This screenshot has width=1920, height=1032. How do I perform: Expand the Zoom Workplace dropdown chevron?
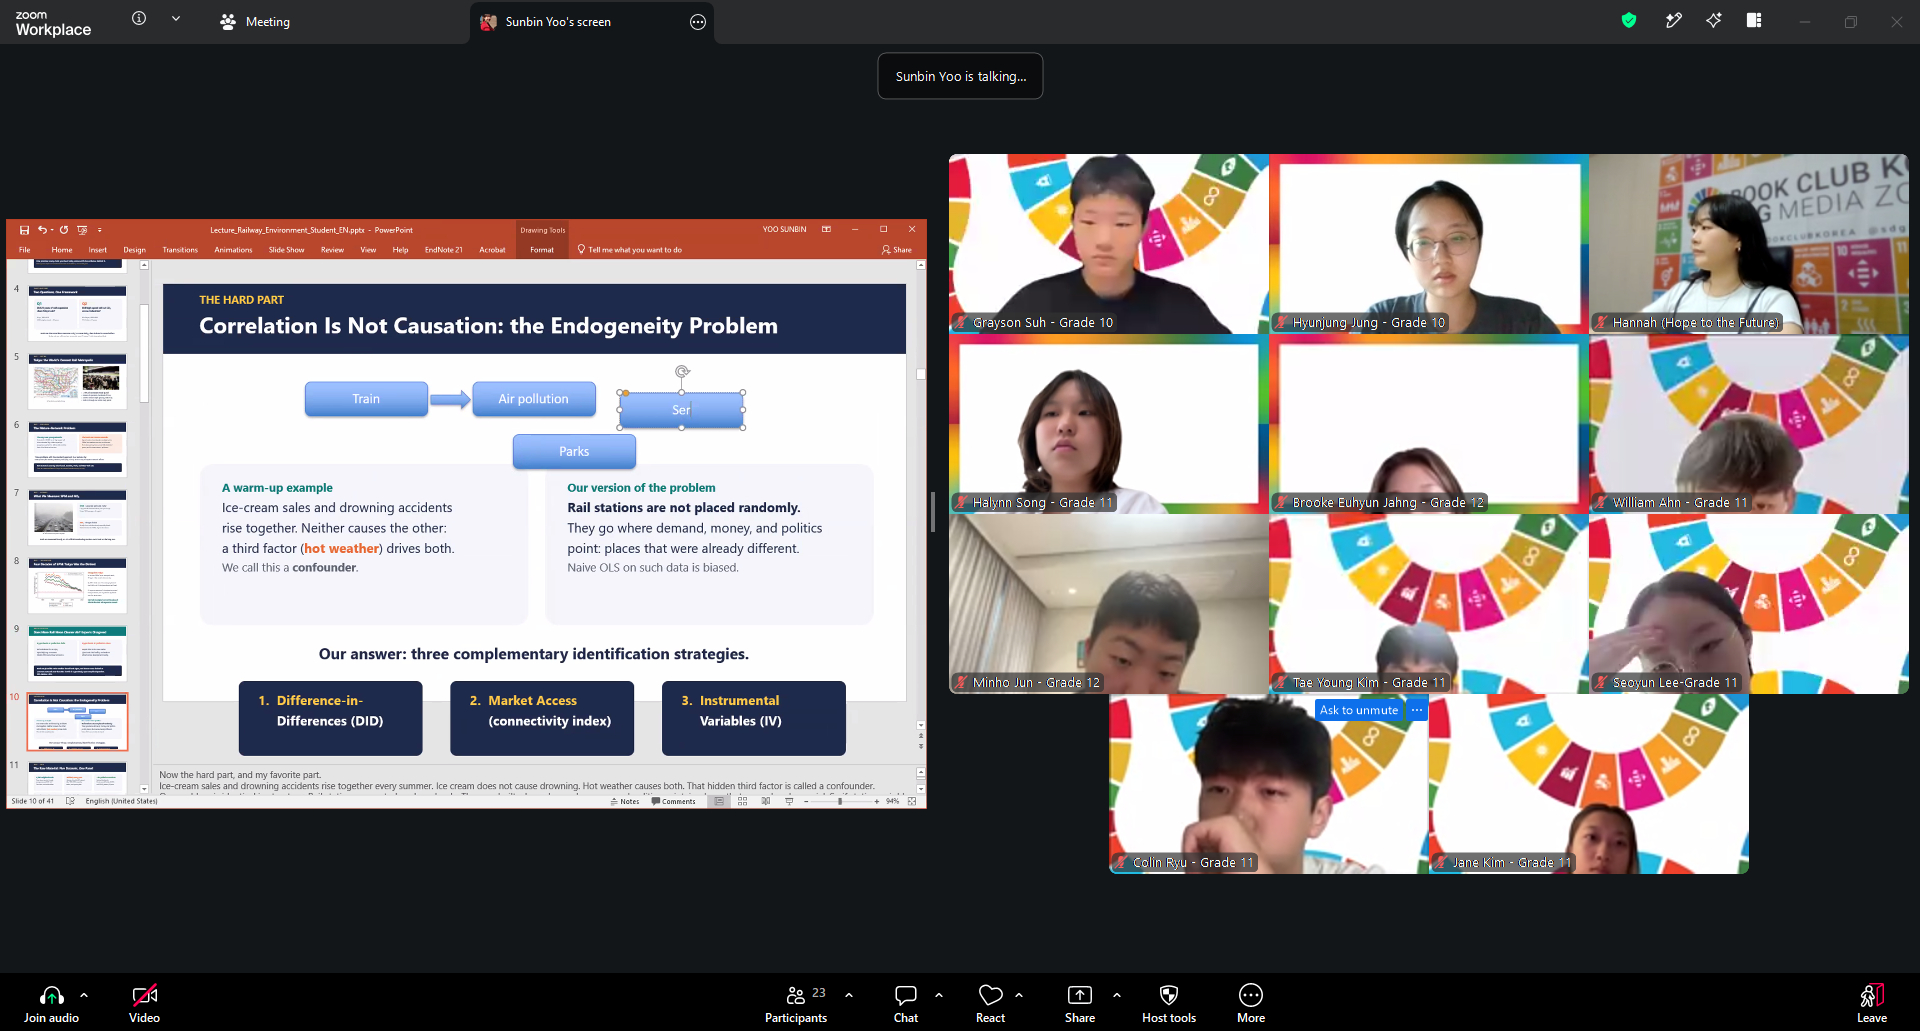tap(176, 18)
